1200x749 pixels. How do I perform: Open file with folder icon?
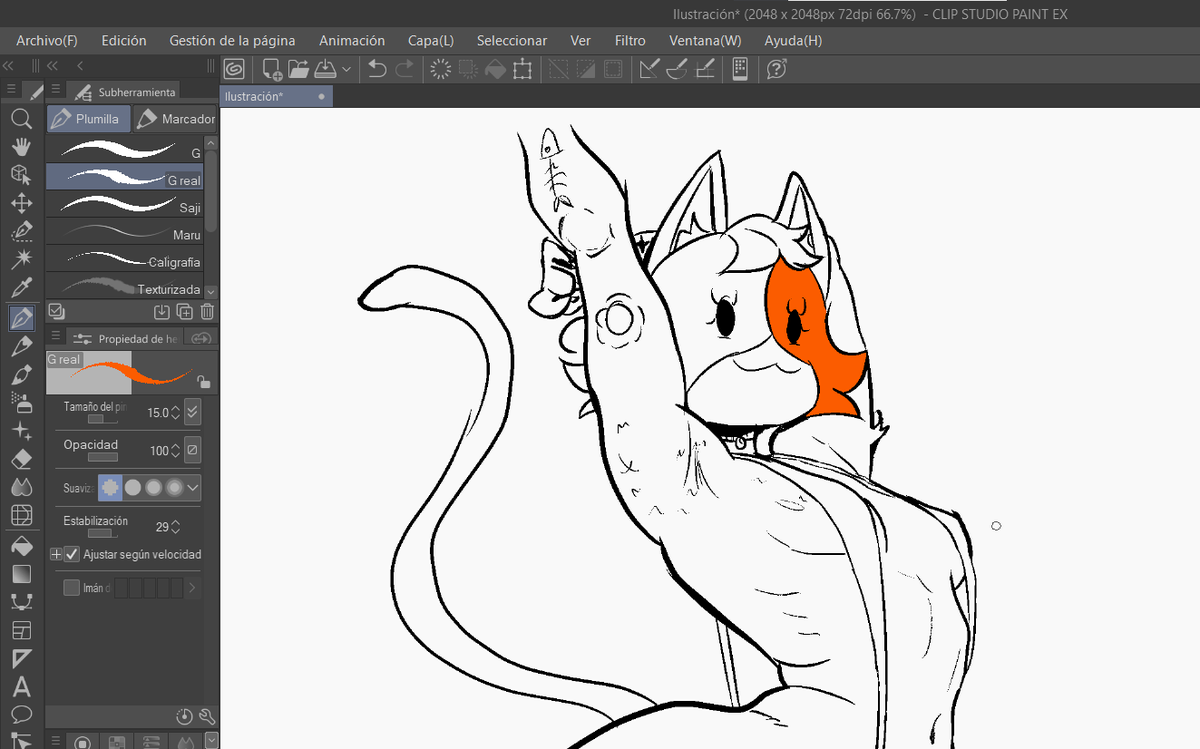tap(298, 69)
